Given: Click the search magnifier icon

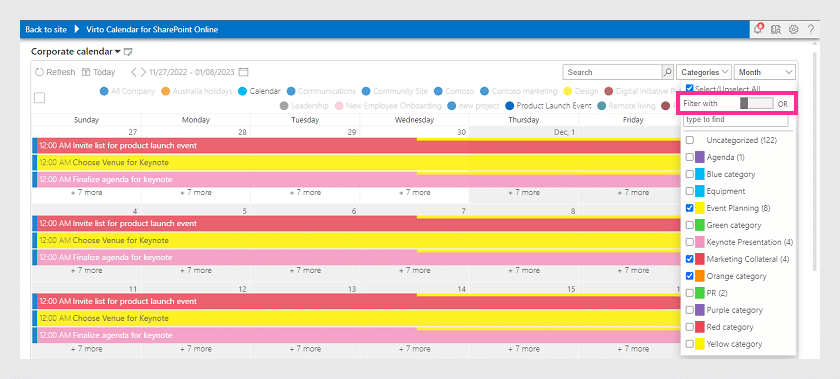Looking at the screenshot, I should [668, 72].
